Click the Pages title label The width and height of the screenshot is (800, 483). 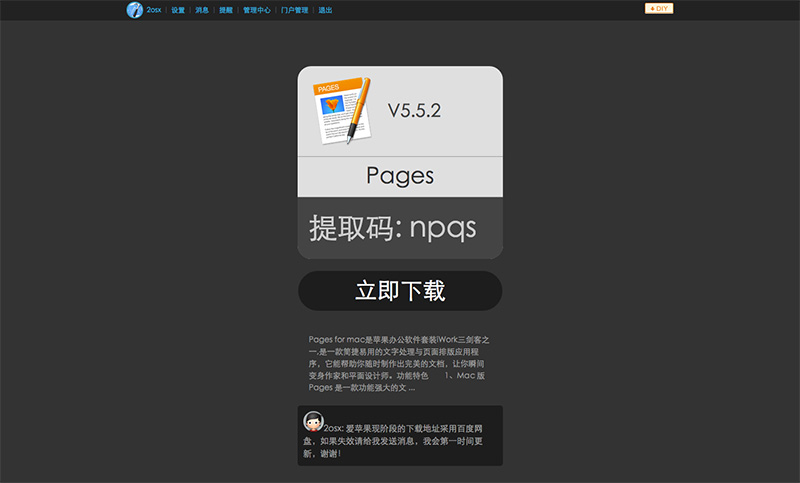(x=400, y=176)
